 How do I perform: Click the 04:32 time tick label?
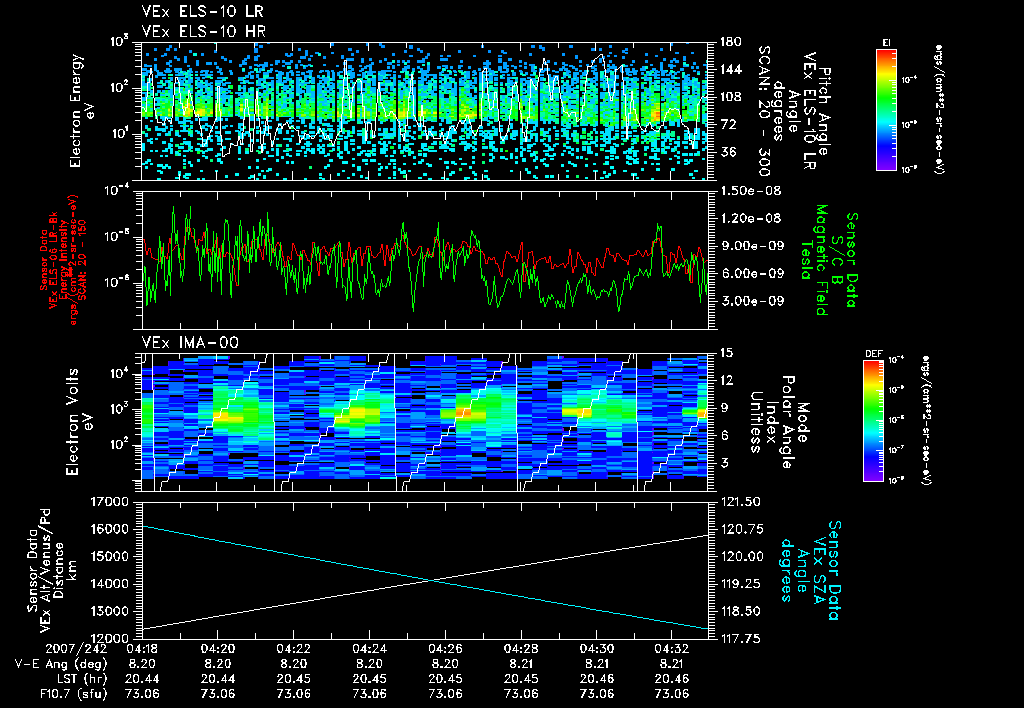(x=673, y=649)
